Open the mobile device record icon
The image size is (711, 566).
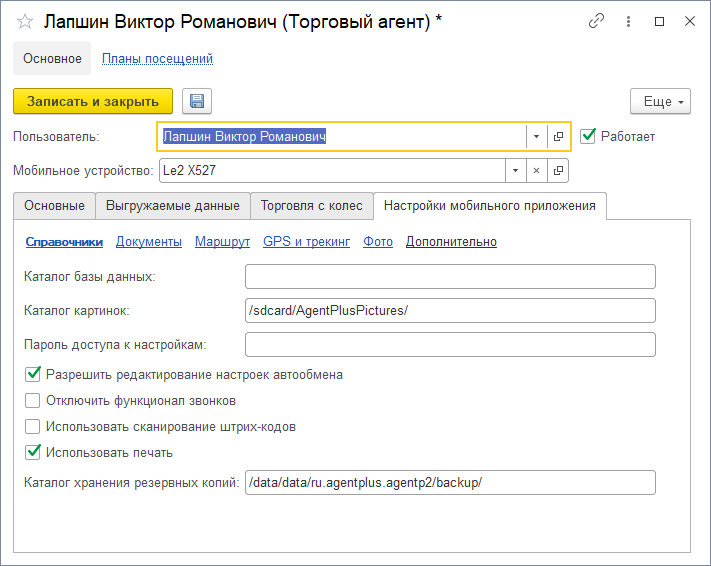tap(558, 171)
